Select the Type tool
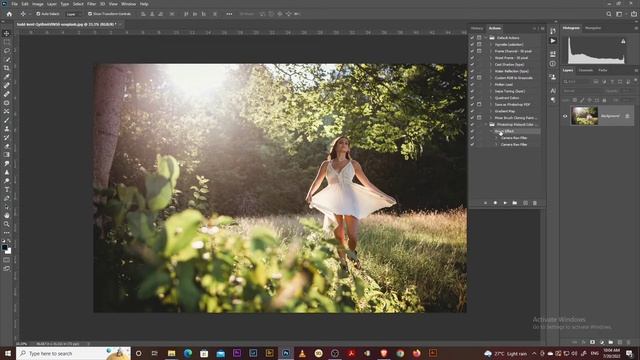 point(7,189)
